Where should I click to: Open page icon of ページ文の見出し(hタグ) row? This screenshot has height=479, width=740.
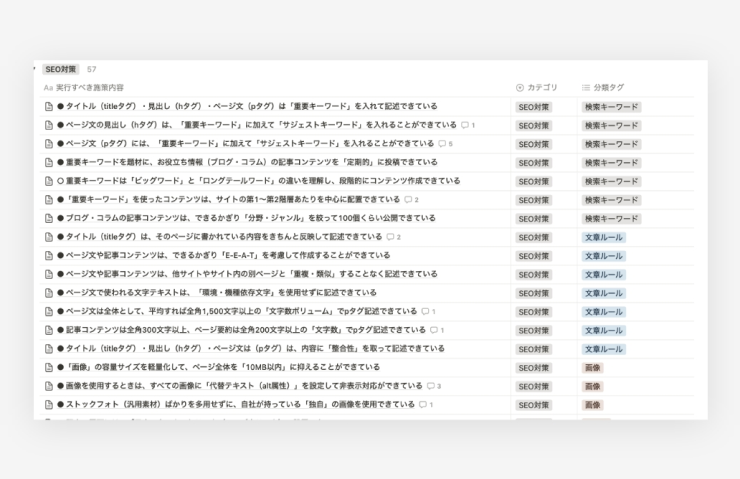[49, 125]
